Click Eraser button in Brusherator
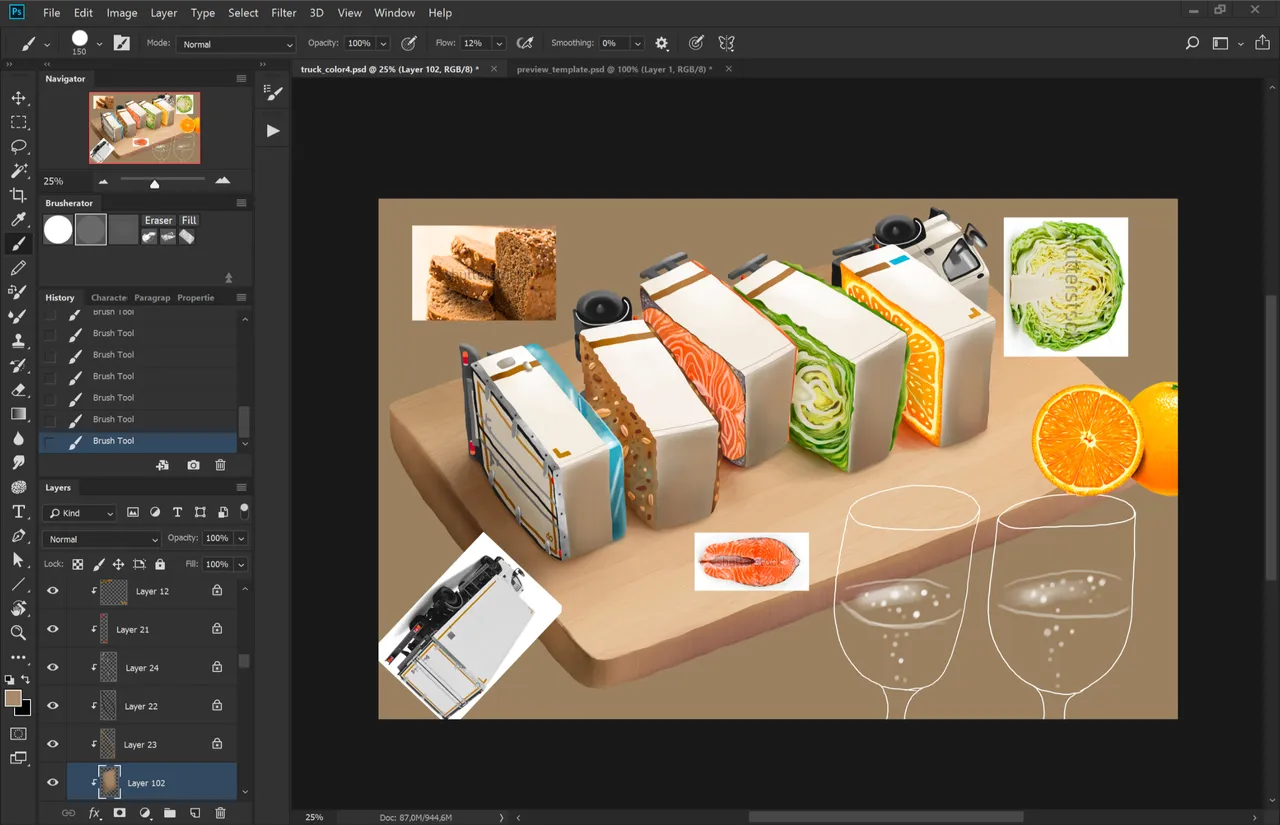This screenshot has height=825, width=1280. pos(159,220)
